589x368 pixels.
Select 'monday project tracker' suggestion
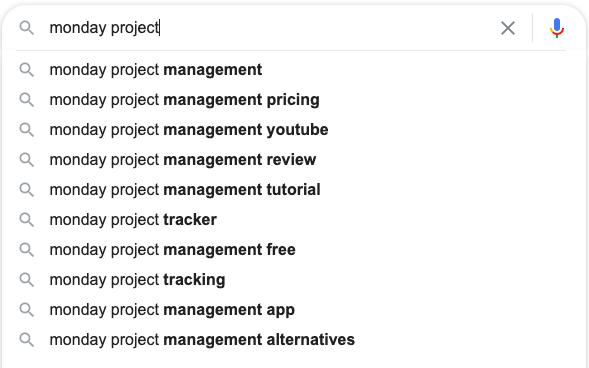pos(294,220)
